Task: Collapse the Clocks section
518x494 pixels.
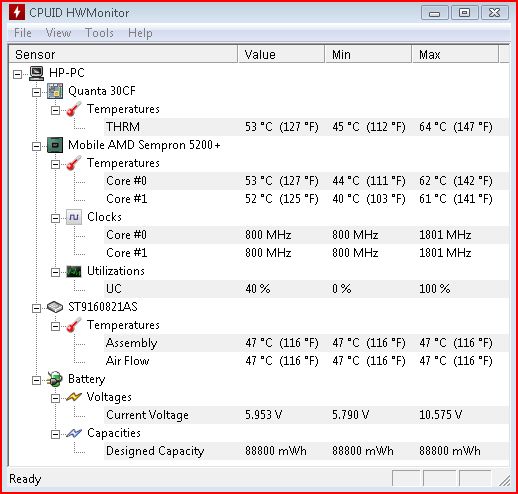Action: [55, 218]
